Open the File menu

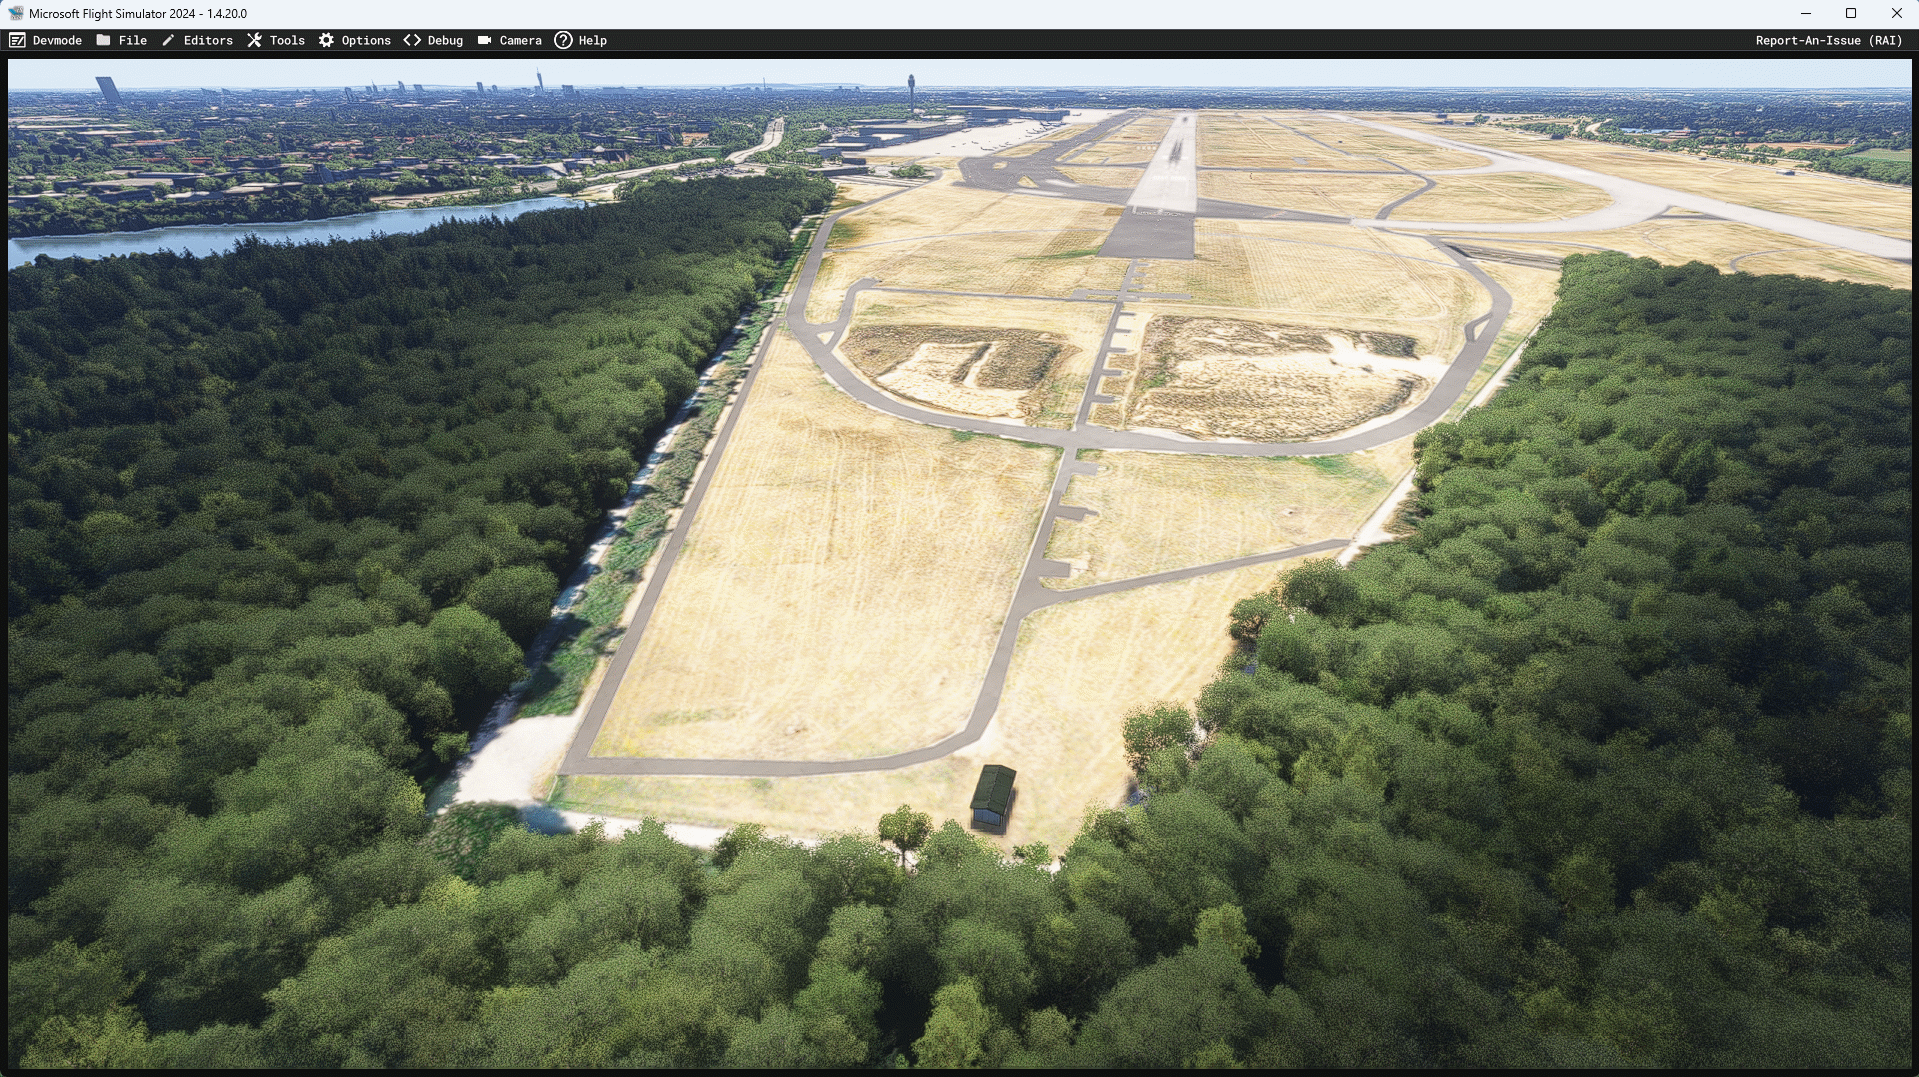[132, 40]
